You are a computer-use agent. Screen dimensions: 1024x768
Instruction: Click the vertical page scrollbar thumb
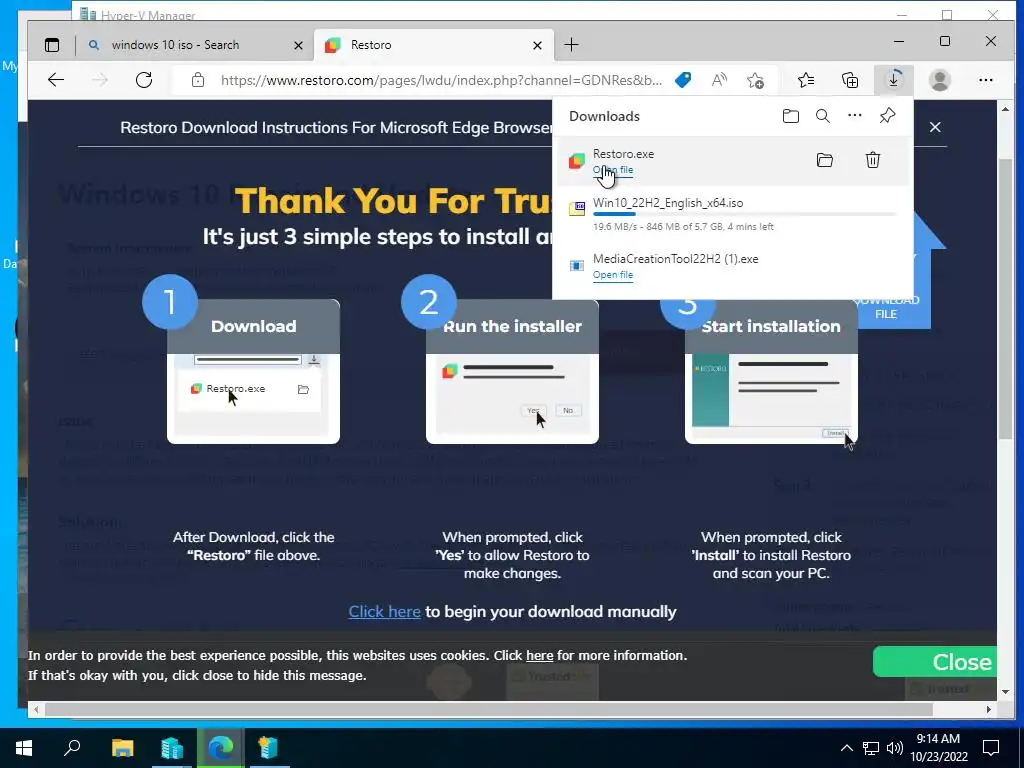(1005, 297)
